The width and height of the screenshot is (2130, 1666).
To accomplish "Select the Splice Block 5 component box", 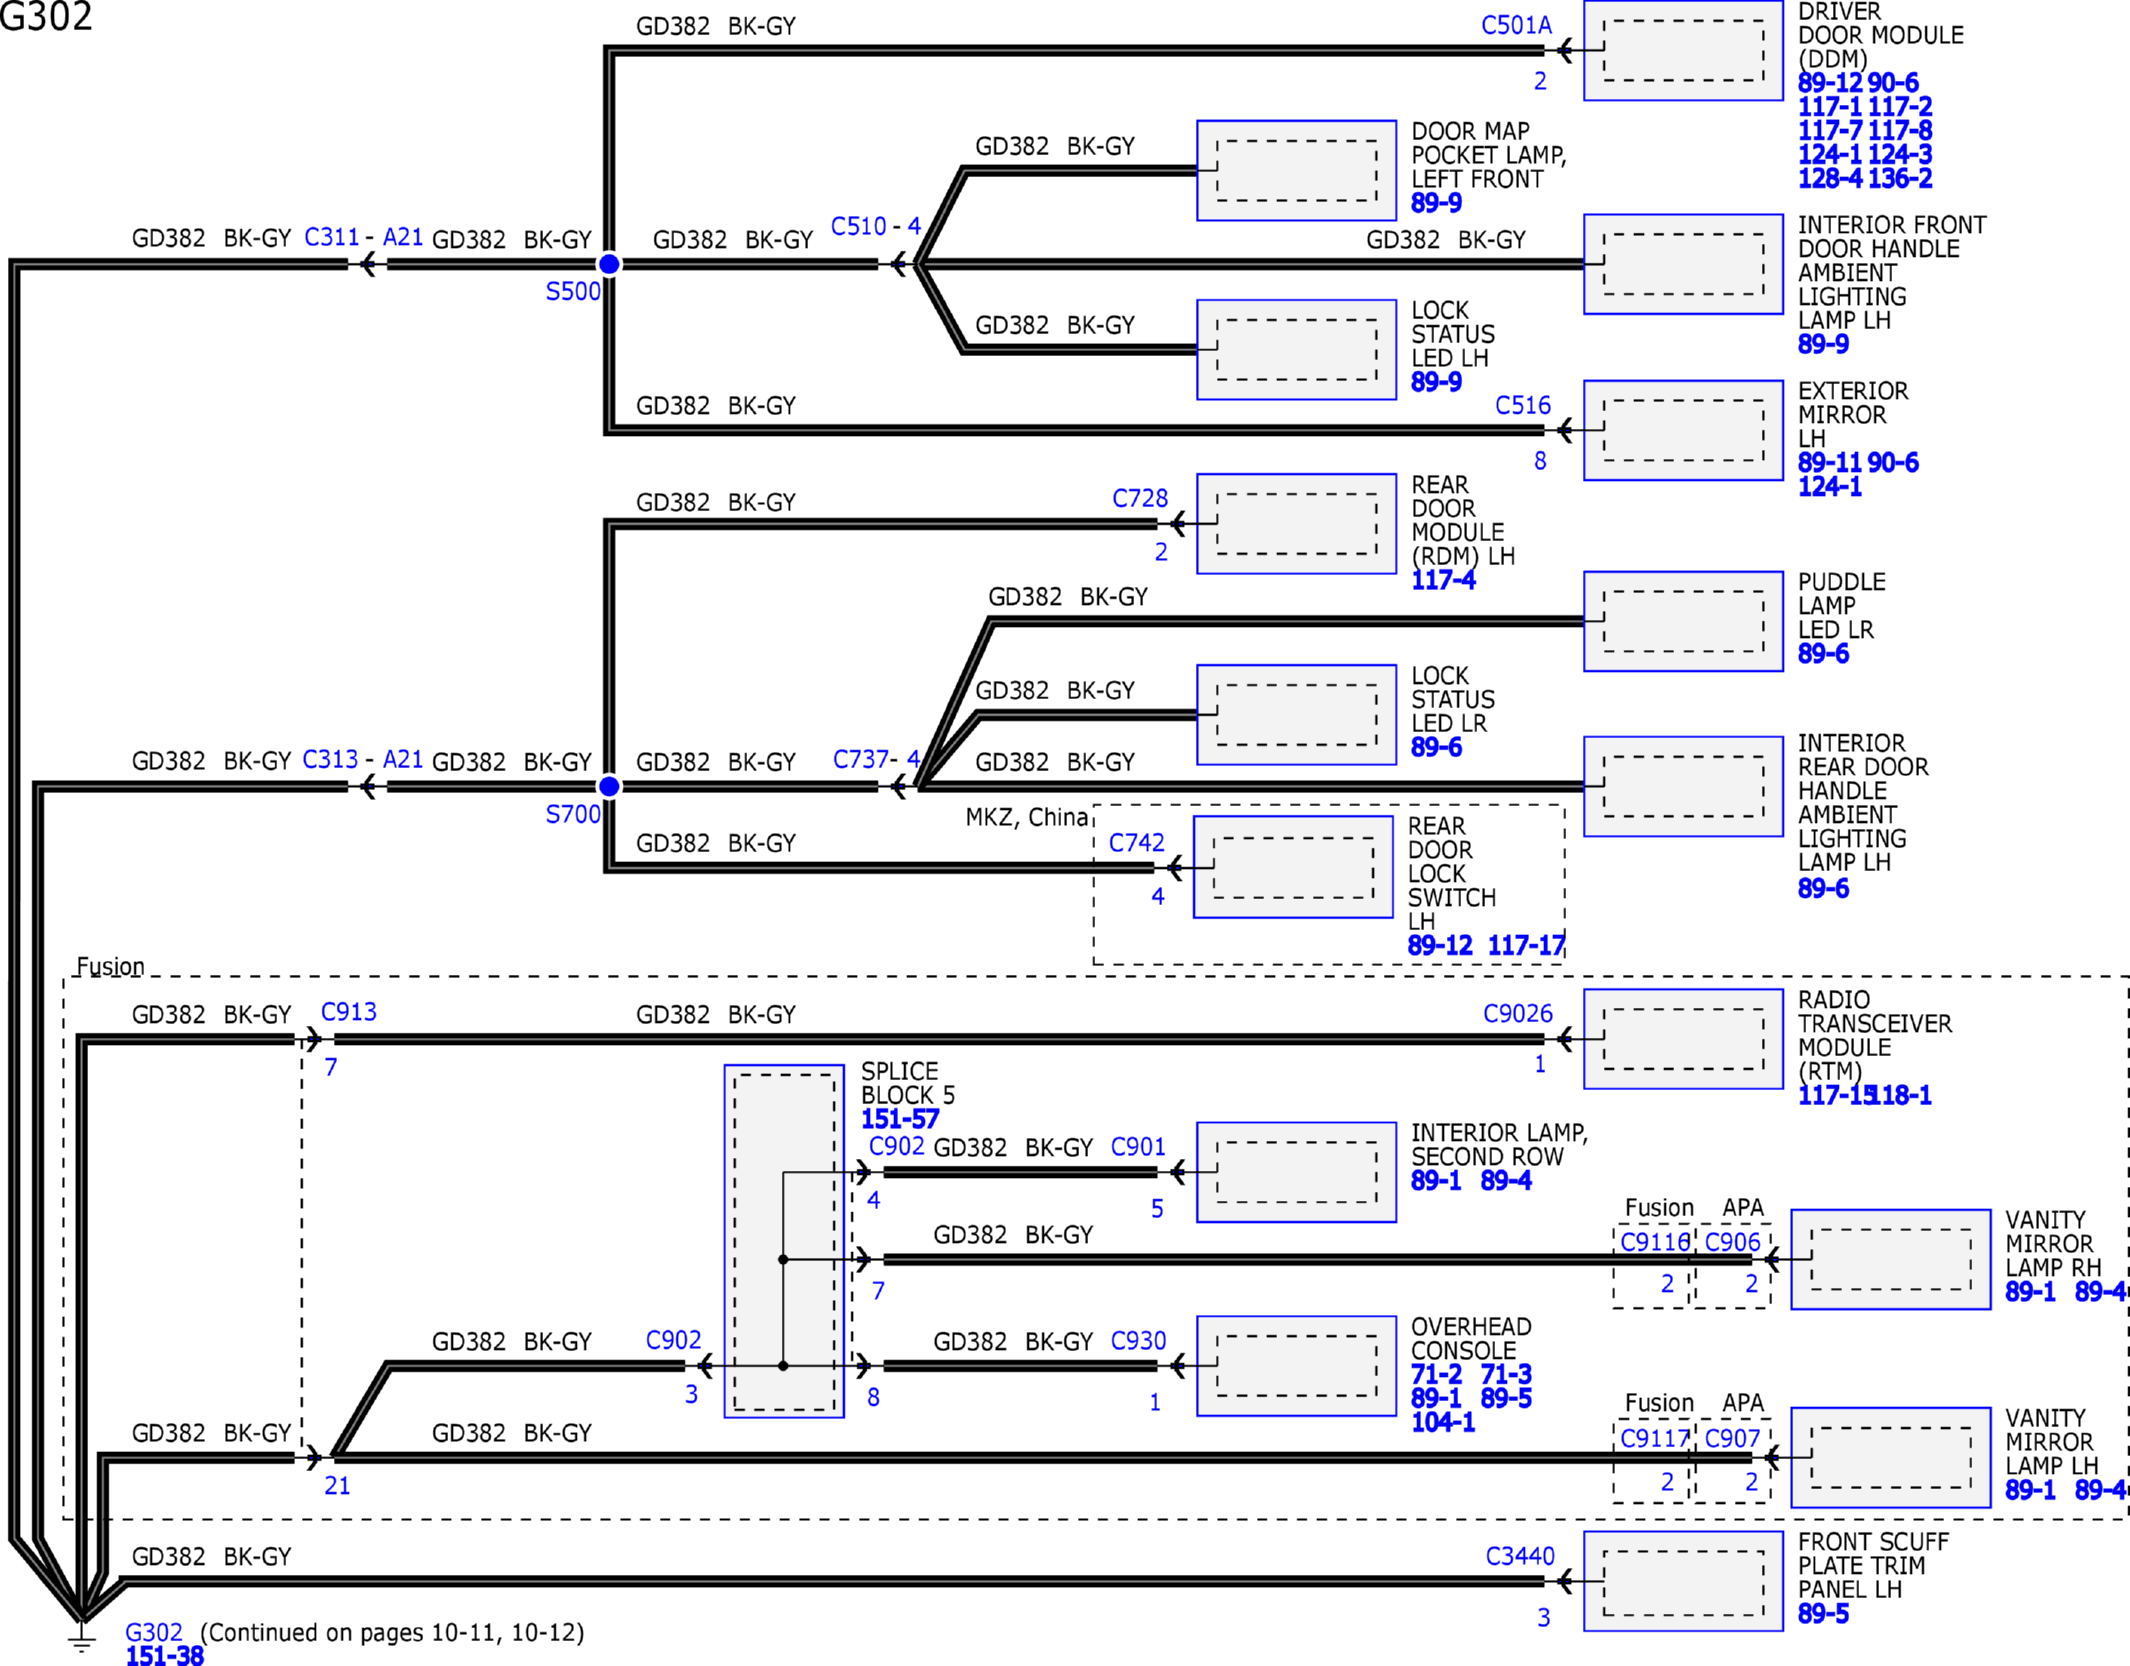I will click(784, 1241).
